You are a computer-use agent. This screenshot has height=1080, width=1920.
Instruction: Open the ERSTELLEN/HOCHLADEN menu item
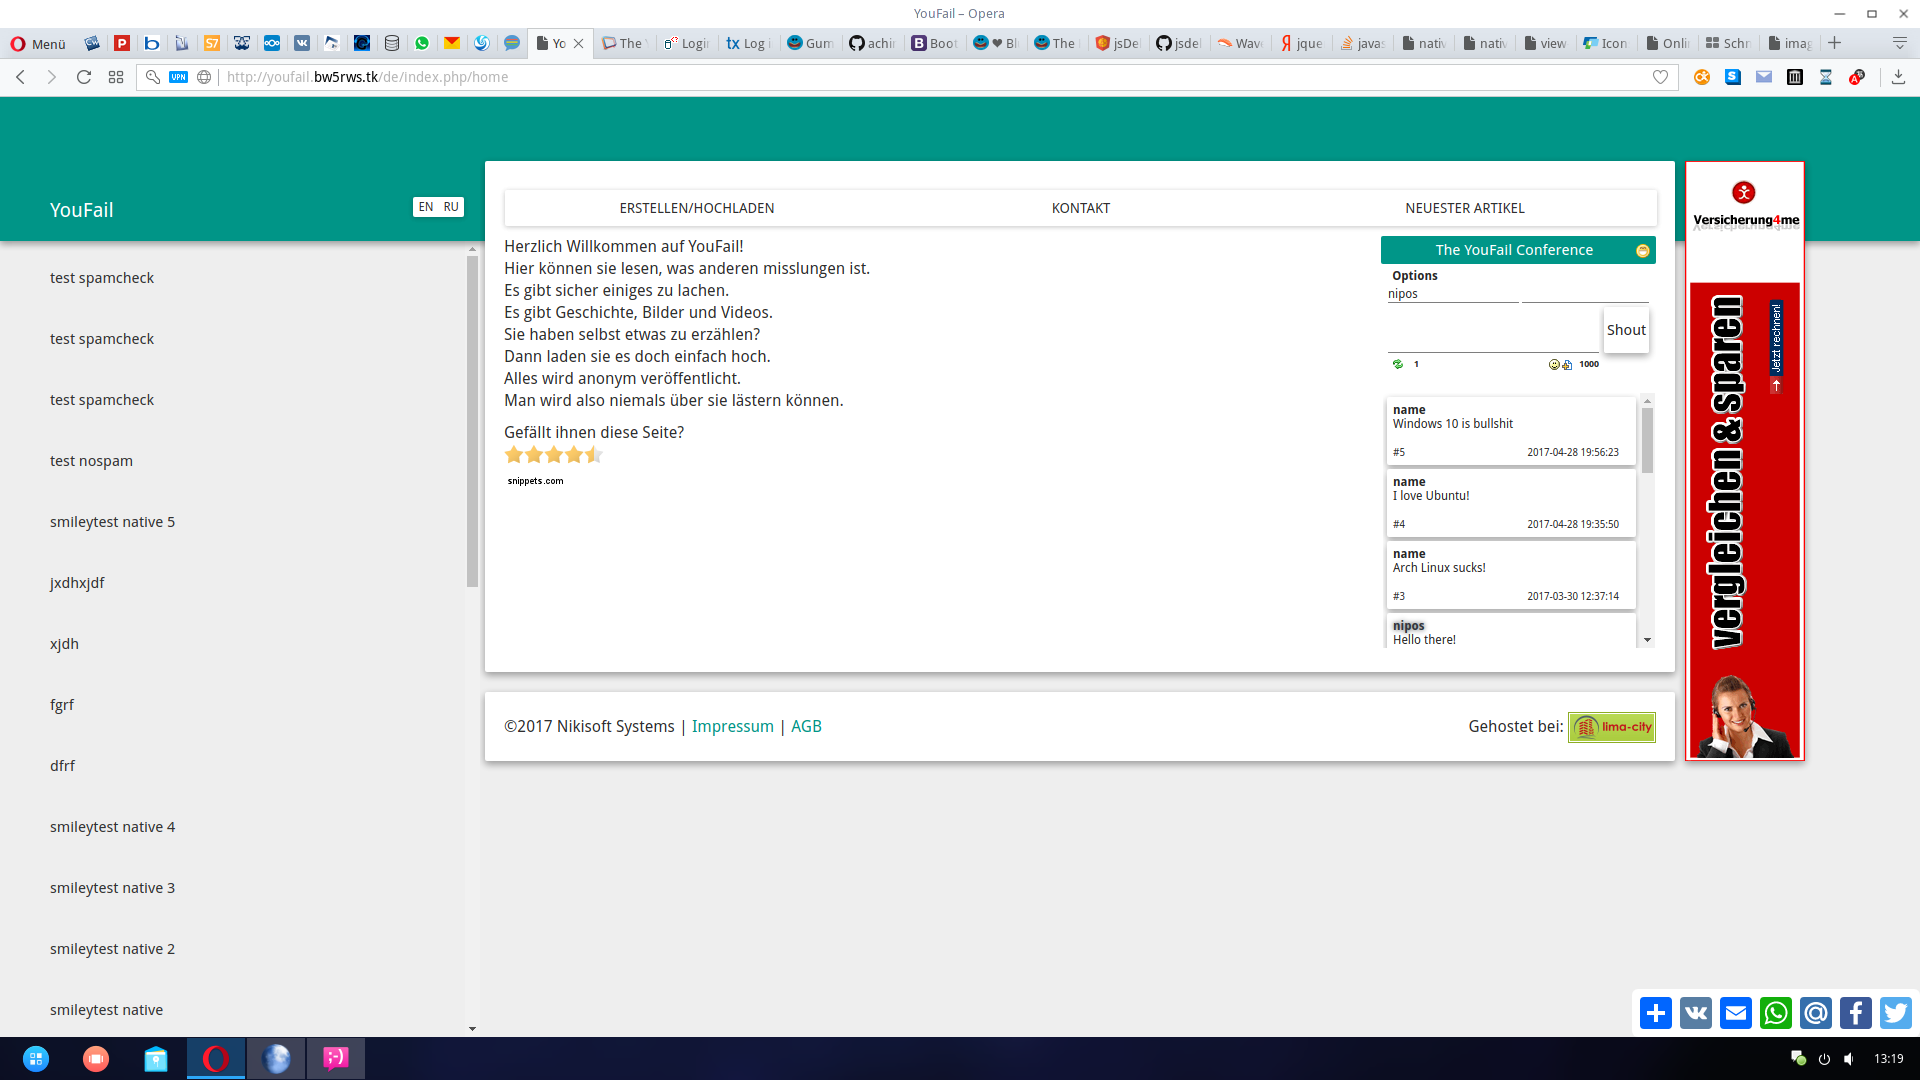pos(696,208)
